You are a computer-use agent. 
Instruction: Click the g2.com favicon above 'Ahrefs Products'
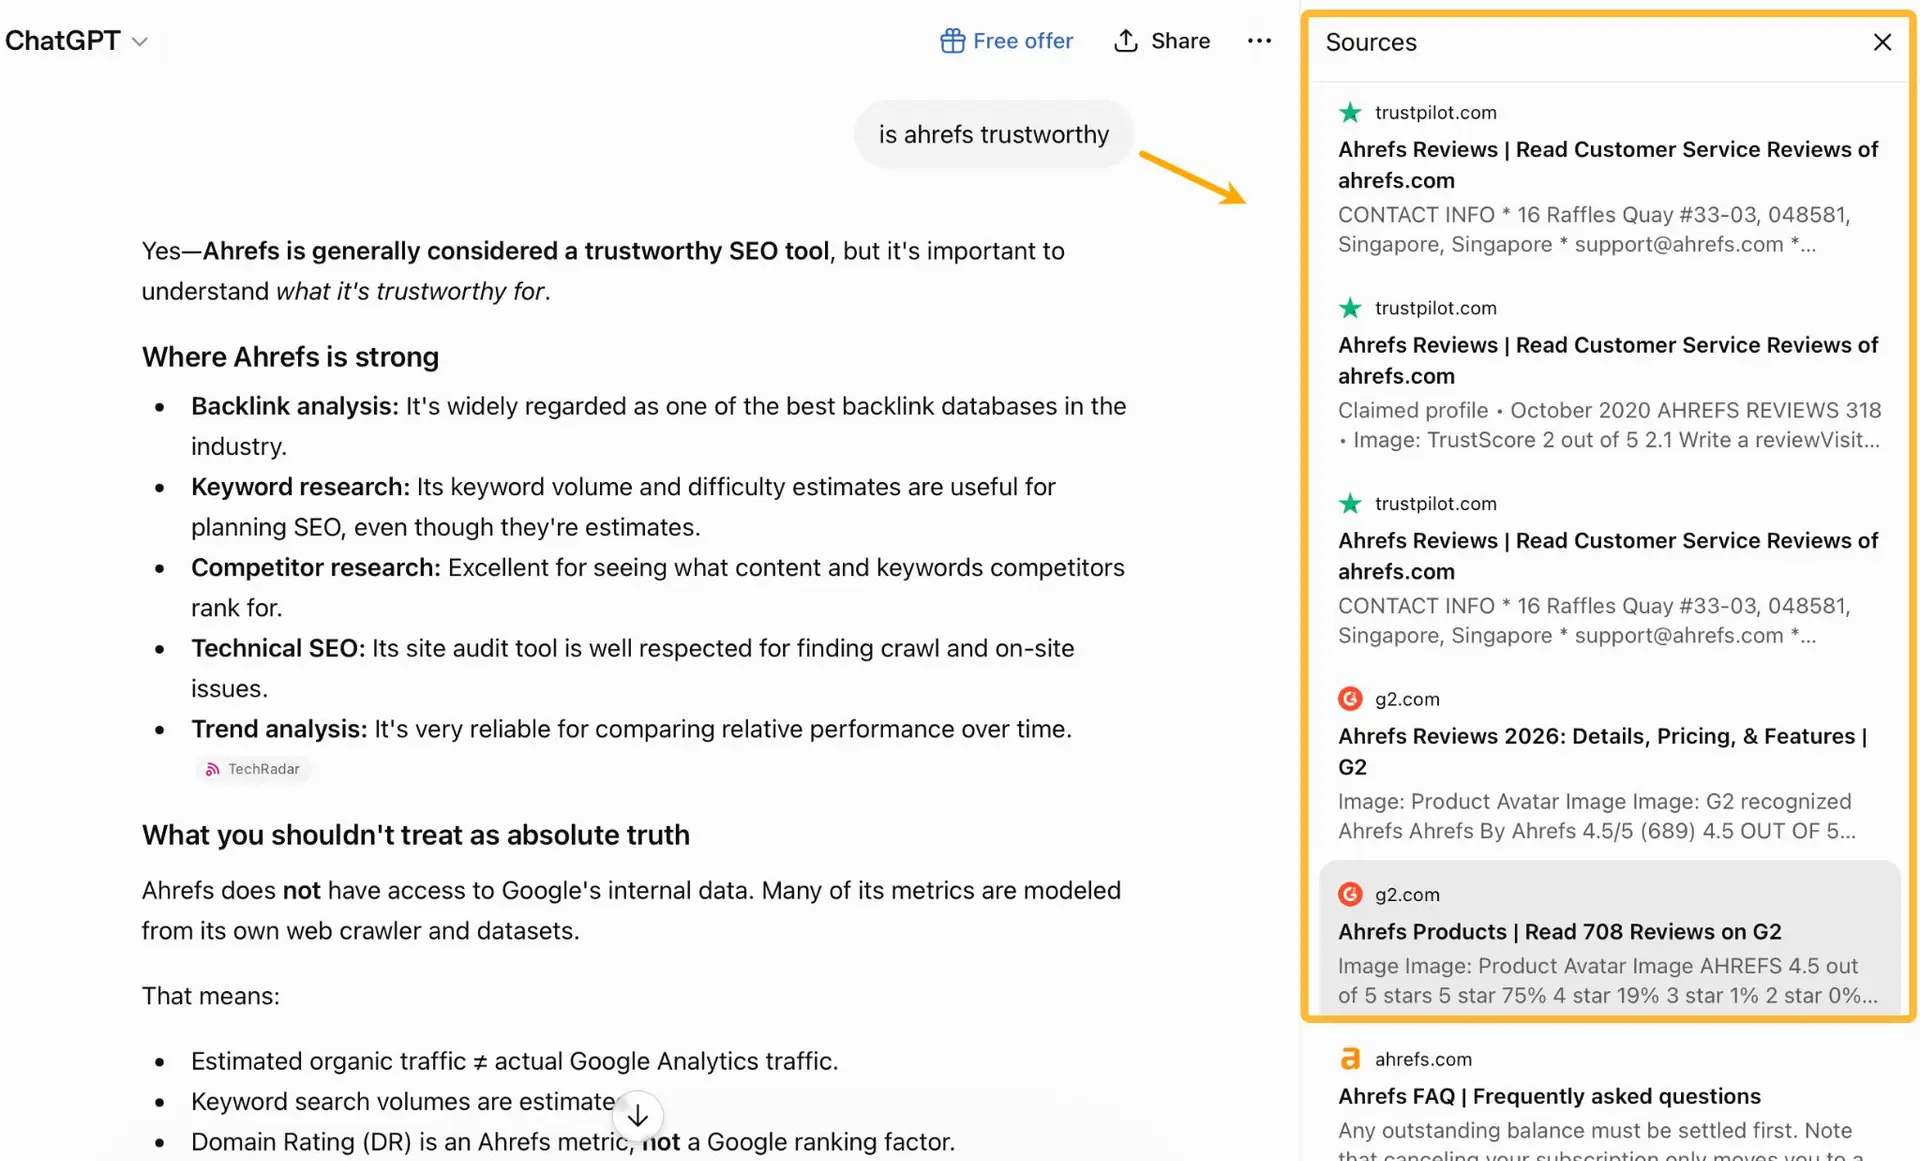coord(1350,894)
